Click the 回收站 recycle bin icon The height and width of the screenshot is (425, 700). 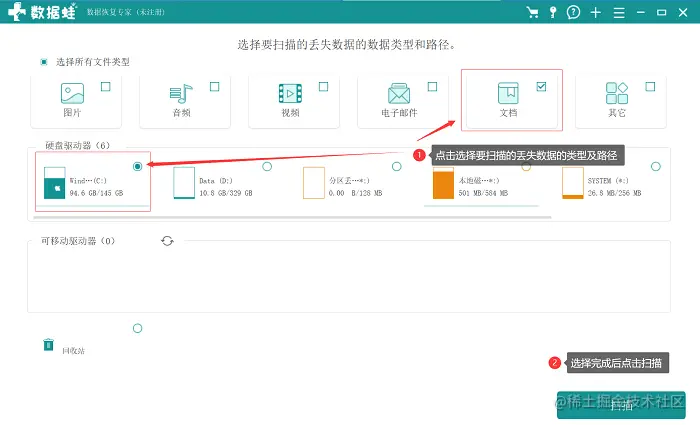pos(49,345)
